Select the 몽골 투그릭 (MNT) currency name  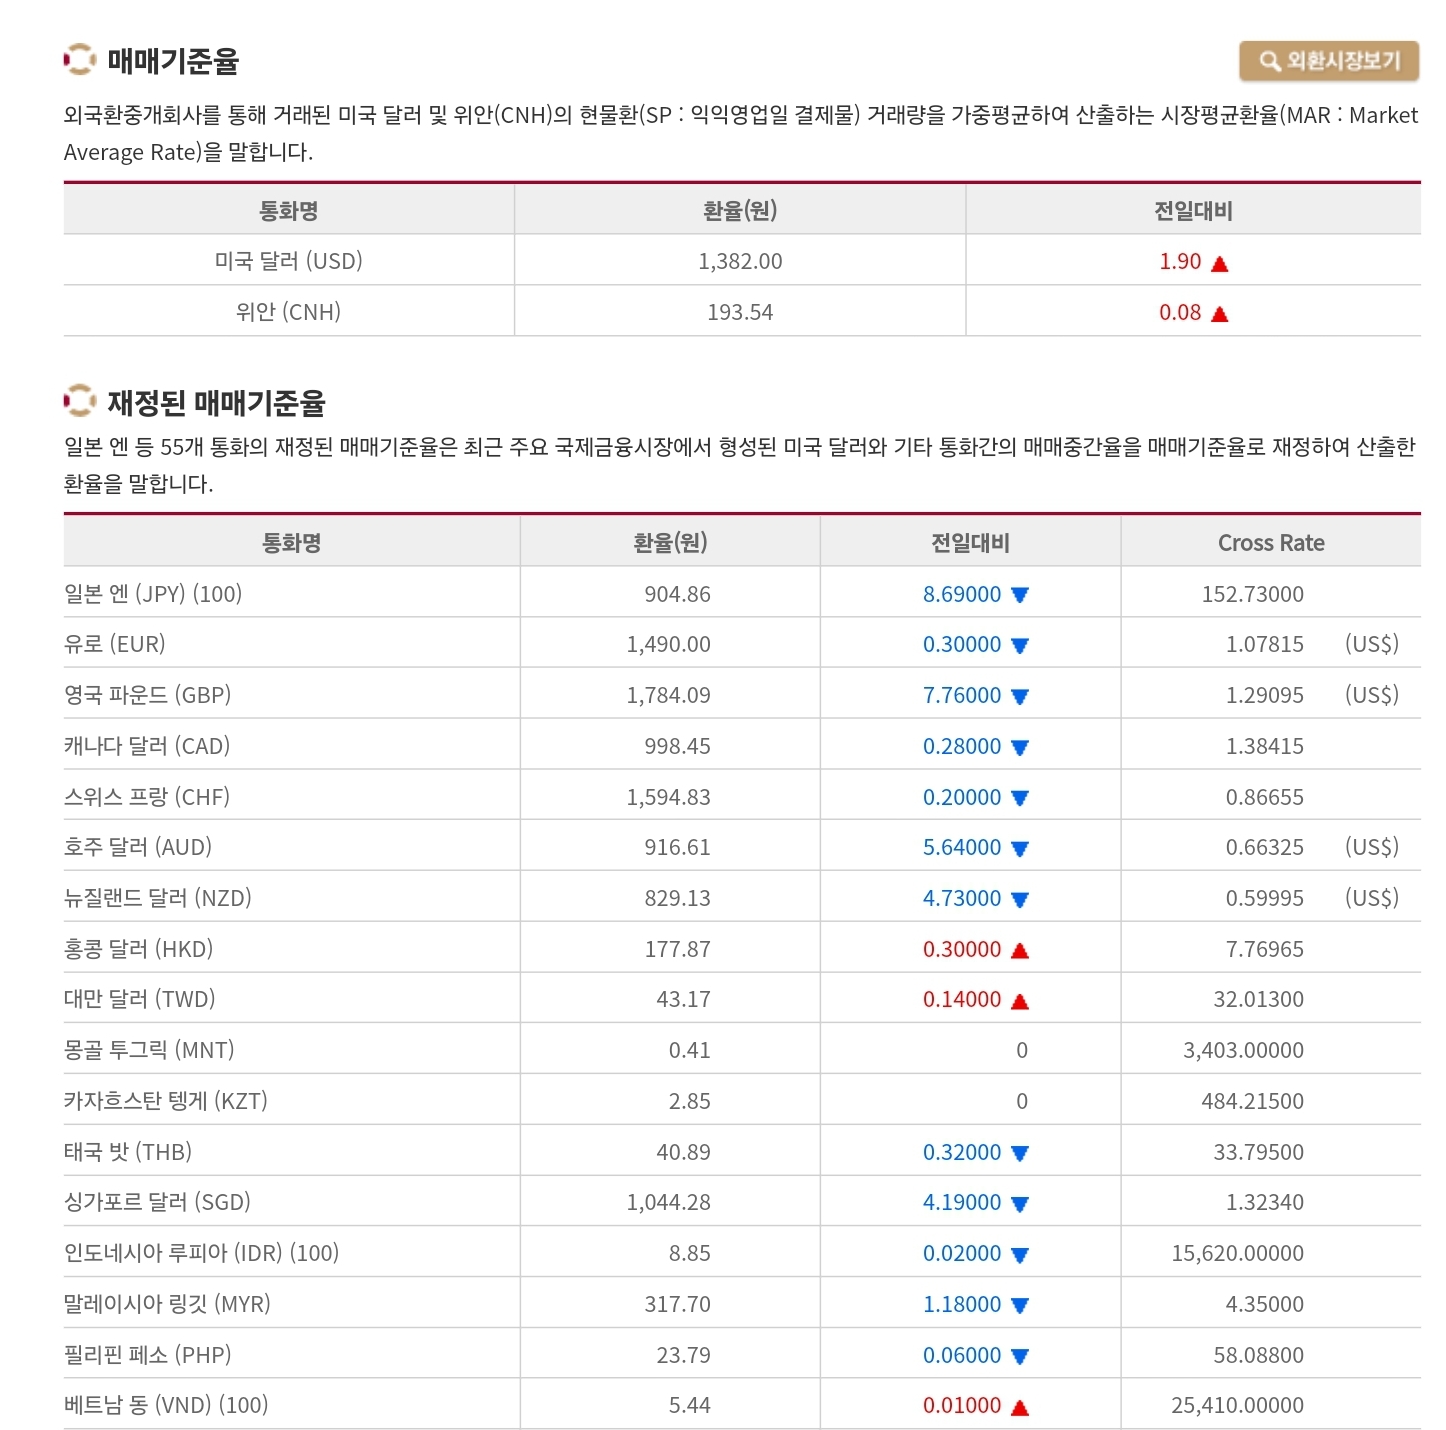(149, 1050)
